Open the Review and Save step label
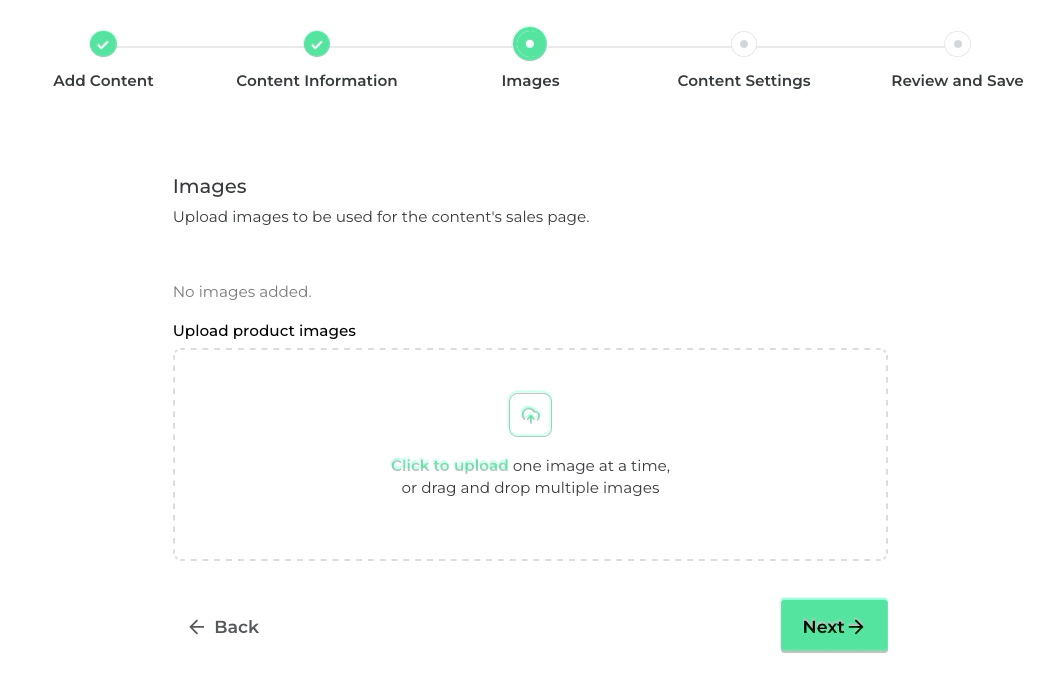This screenshot has height=683, width=1050. pos(957,81)
